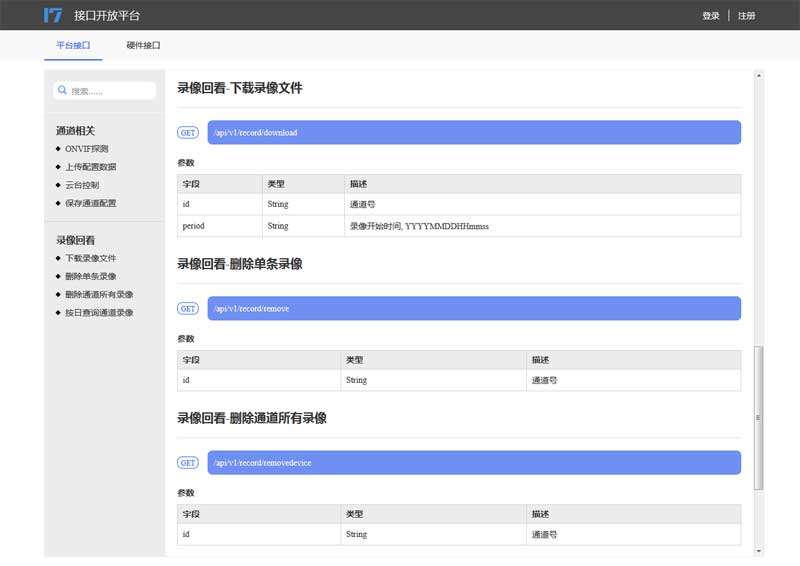Click the vertical scrollbar thumb

(758, 417)
